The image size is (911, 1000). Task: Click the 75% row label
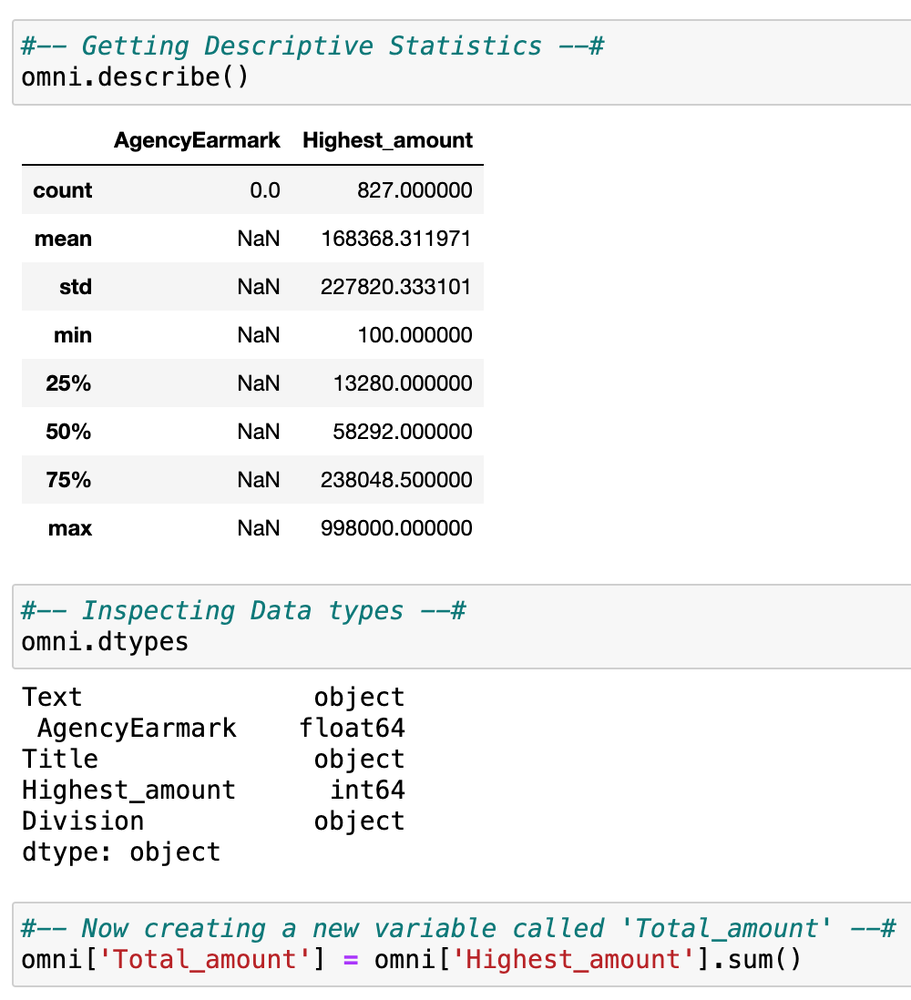(x=68, y=480)
